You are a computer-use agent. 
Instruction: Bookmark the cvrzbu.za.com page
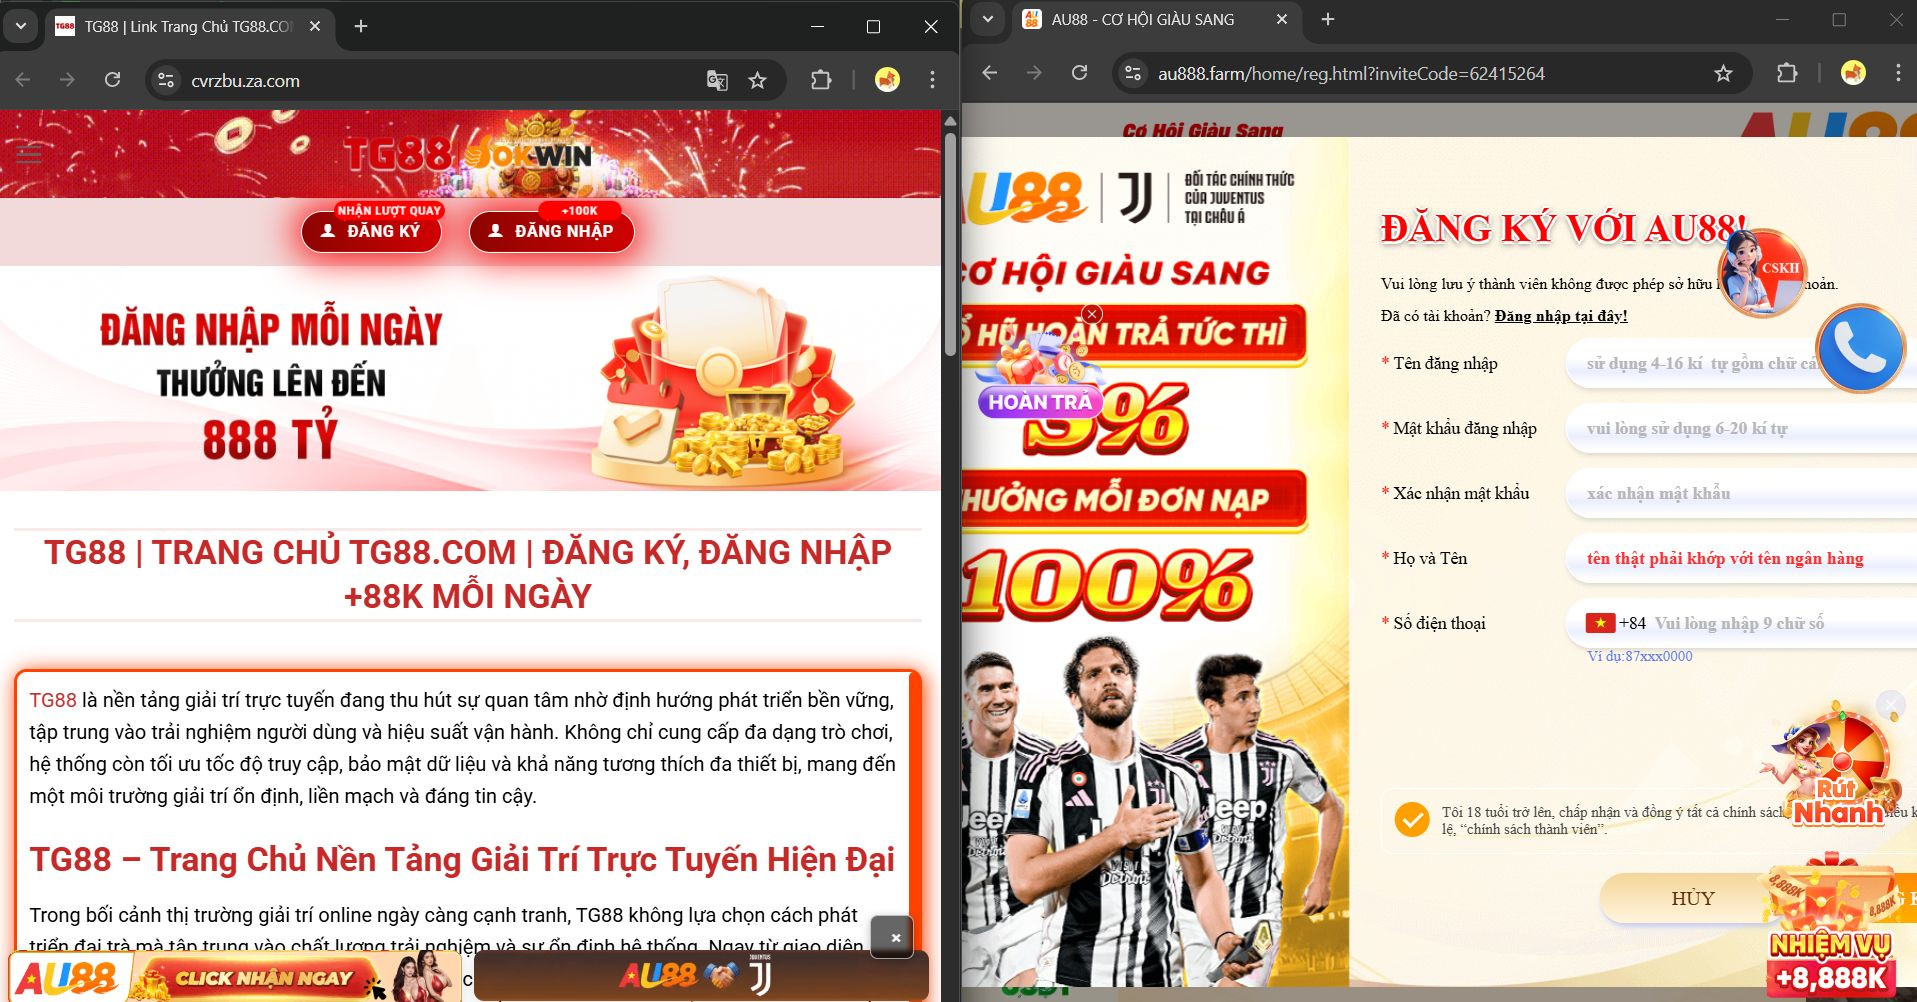click(757, 80)
